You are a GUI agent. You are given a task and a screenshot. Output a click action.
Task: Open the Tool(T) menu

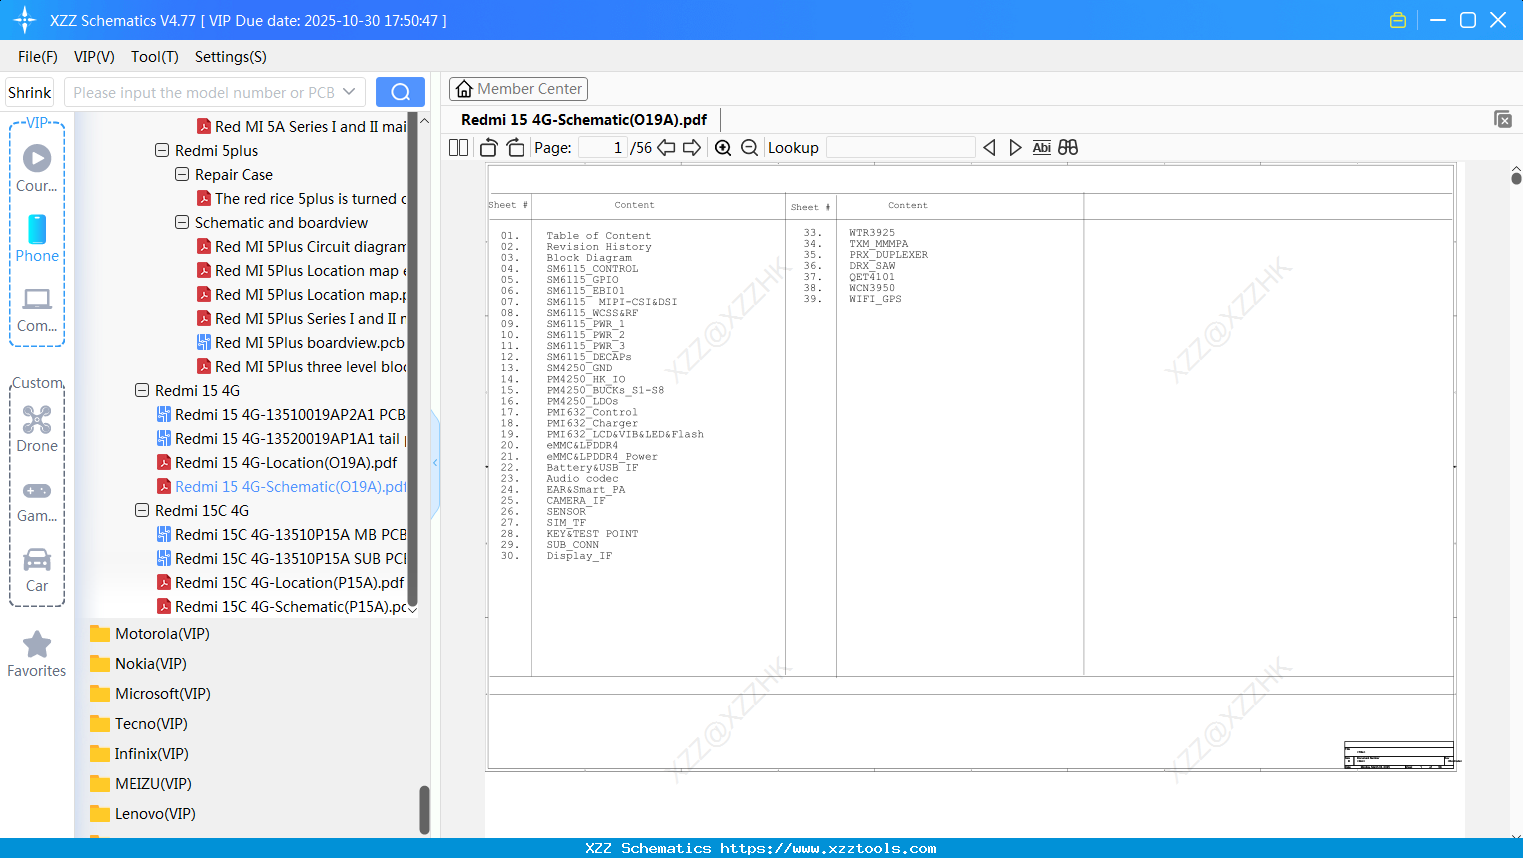(154, 57)
